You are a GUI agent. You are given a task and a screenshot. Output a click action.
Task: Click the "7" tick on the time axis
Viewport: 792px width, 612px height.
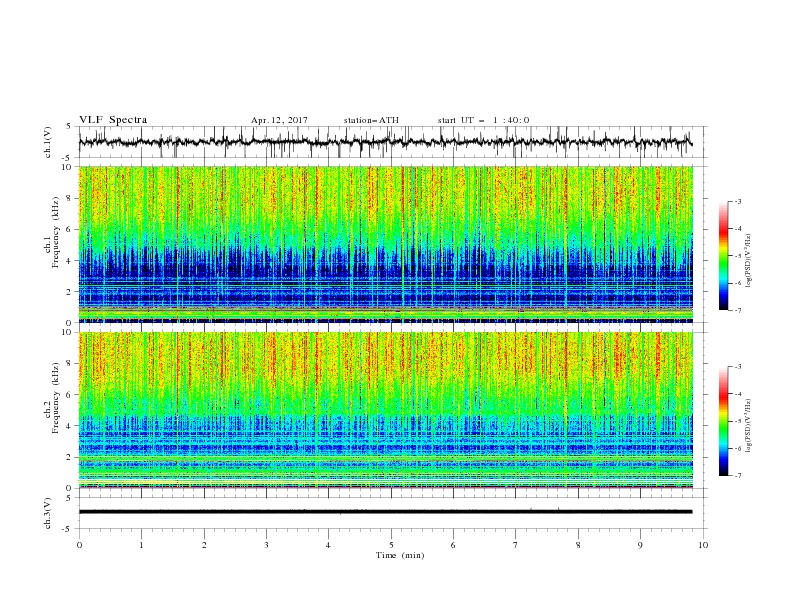coord(516,545)
